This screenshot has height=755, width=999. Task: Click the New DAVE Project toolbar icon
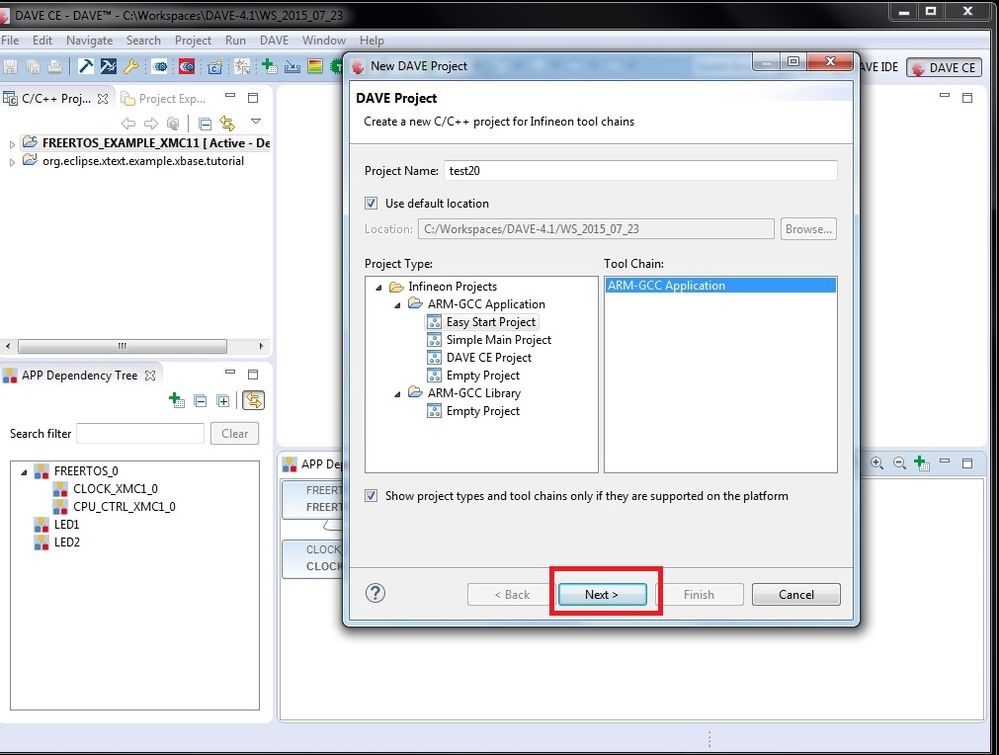click(x=215, y=66)
